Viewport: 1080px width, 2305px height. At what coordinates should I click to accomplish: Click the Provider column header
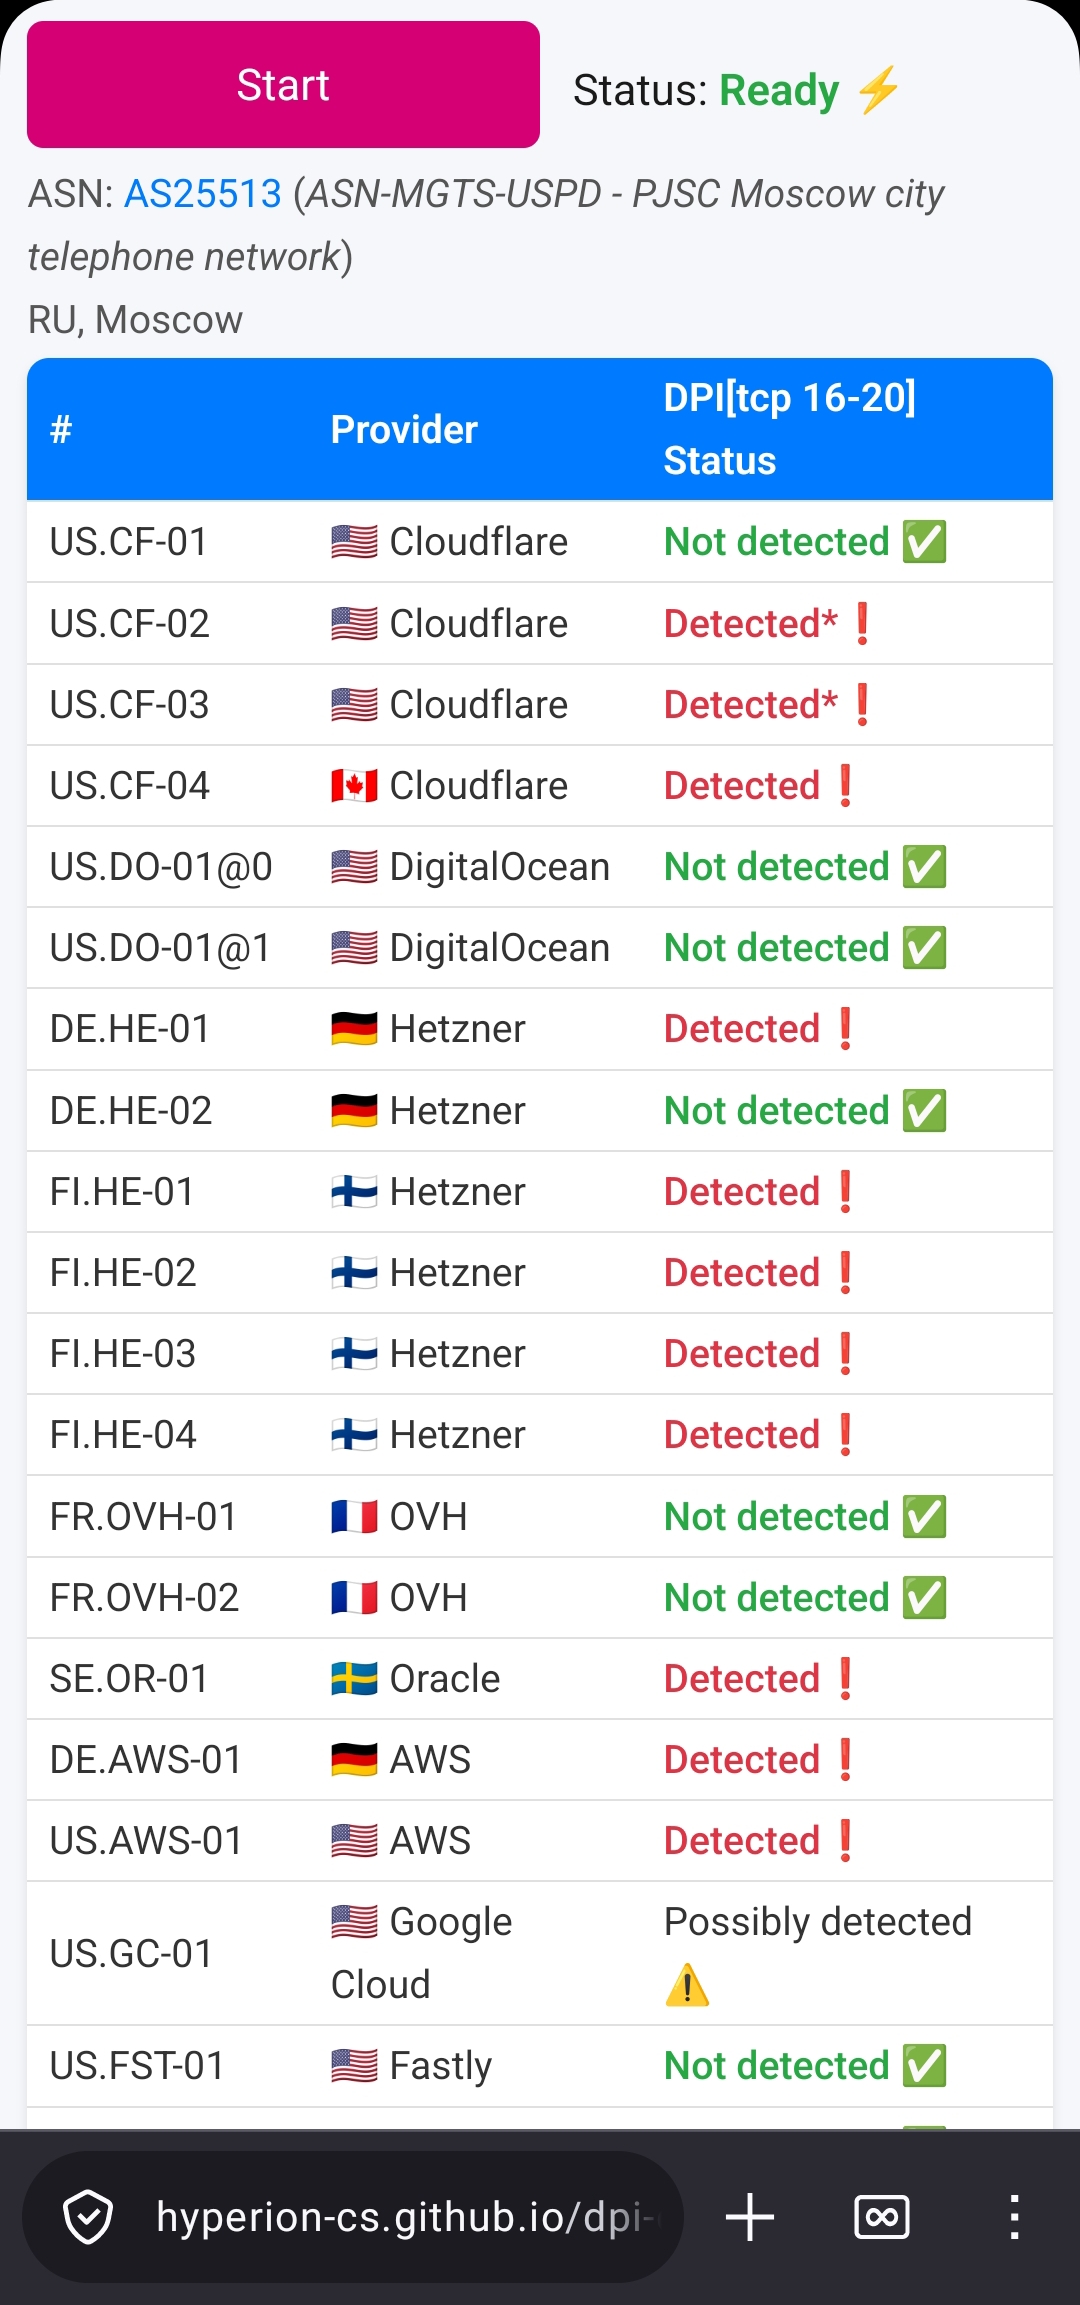coord(404,430)
